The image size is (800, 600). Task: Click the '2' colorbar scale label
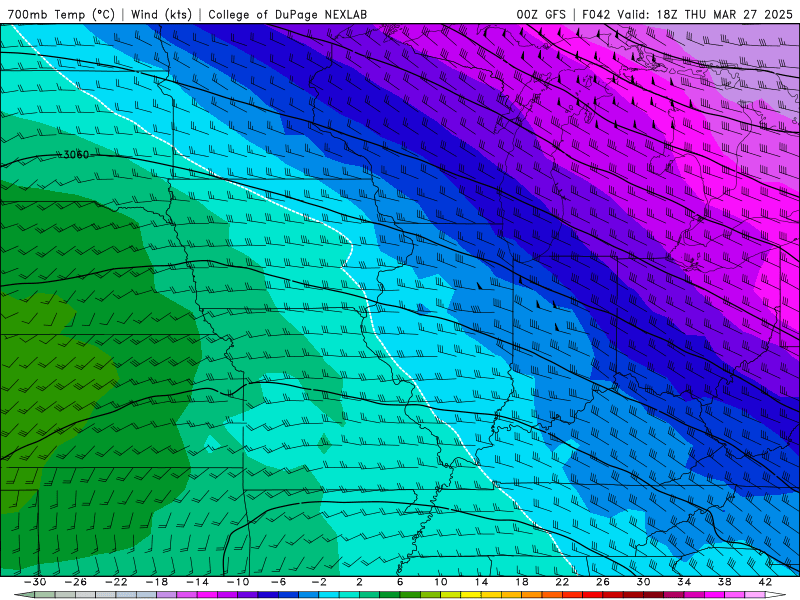[359, 582]
